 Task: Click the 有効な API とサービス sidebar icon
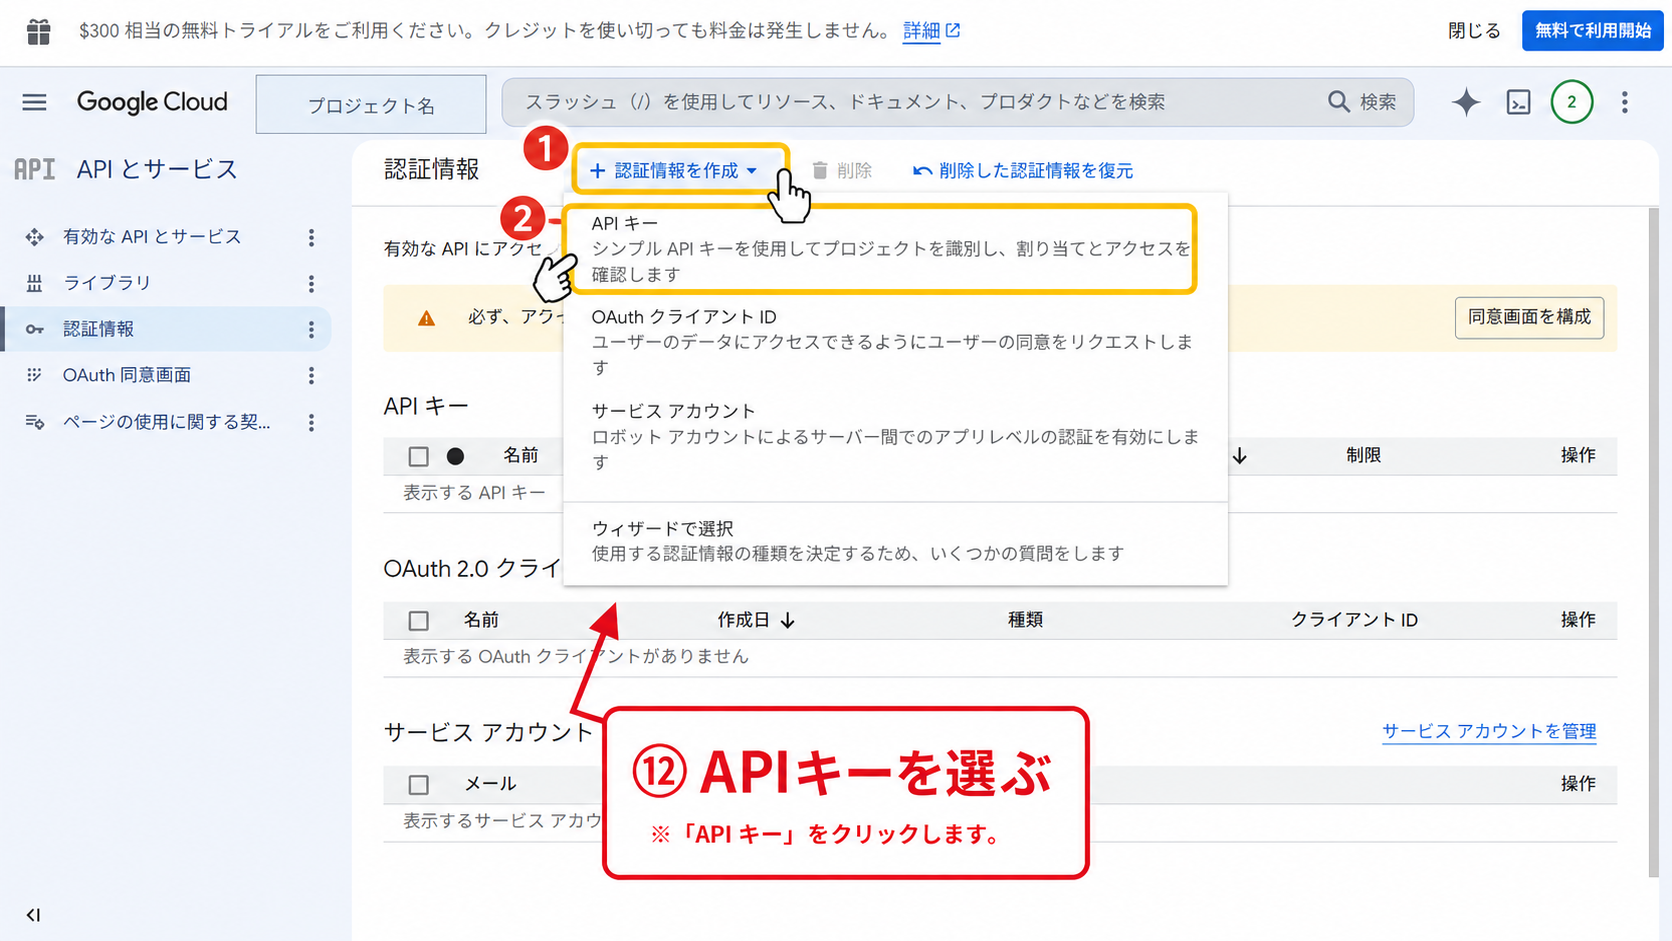(35, 237)
